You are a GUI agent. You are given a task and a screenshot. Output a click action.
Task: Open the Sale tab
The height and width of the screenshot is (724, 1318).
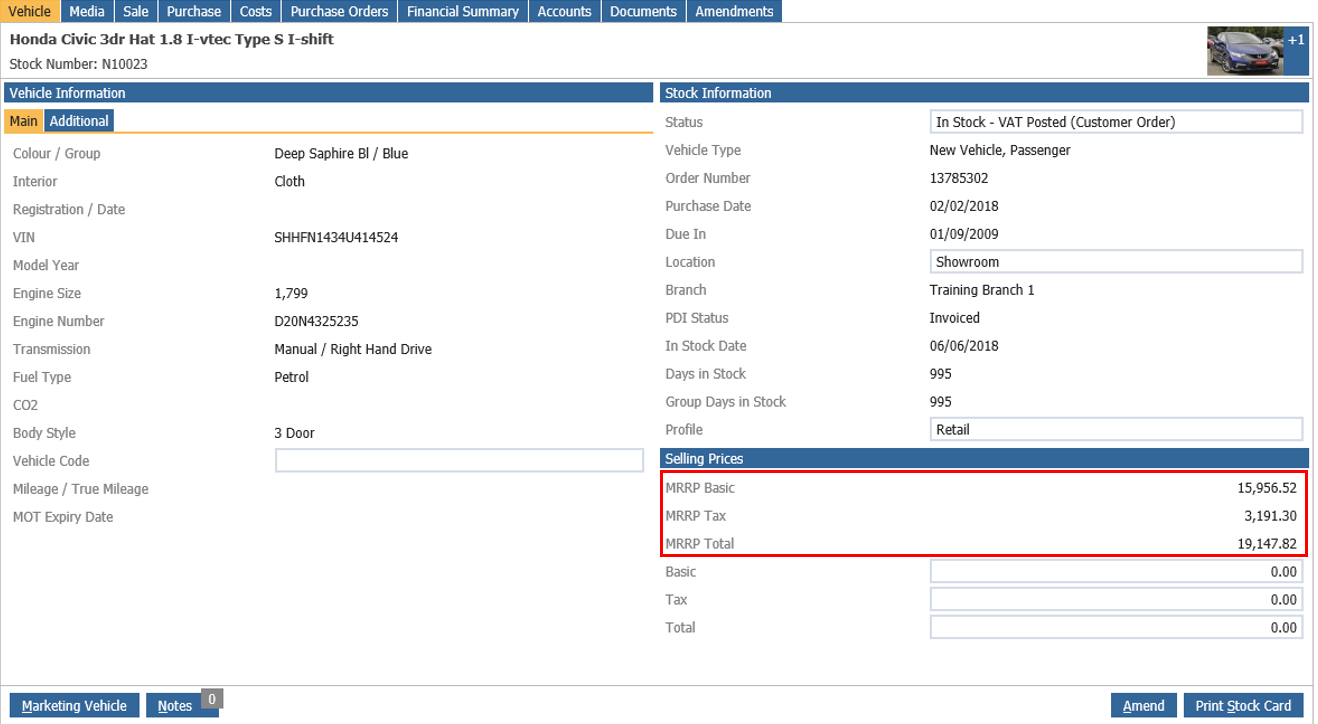(x=136, y=11)
